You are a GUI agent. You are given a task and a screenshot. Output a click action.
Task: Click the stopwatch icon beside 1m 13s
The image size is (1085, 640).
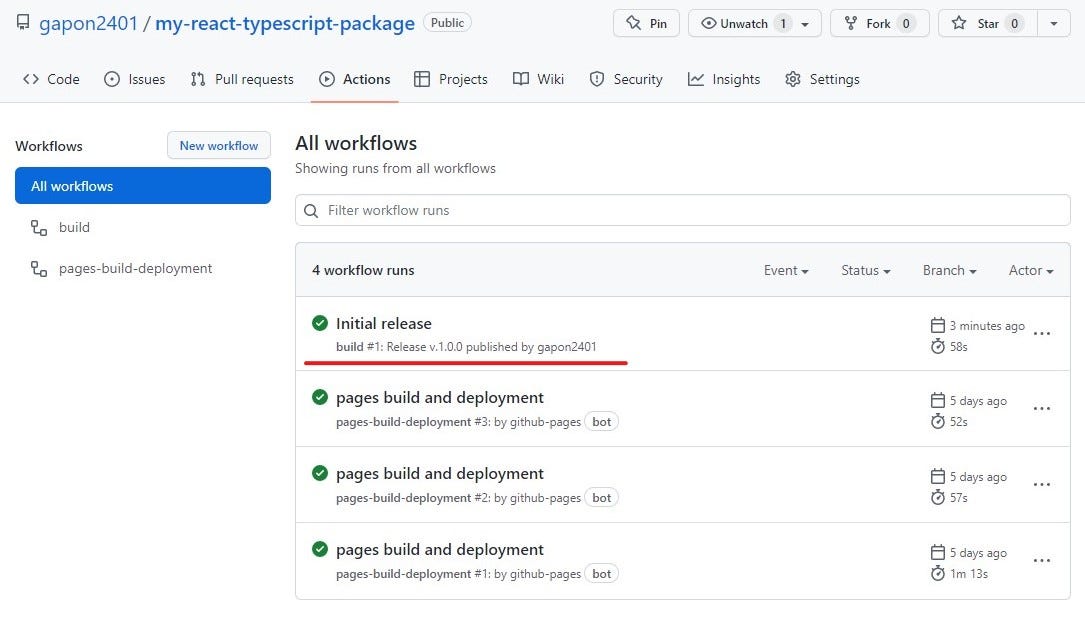coord(938,574)
